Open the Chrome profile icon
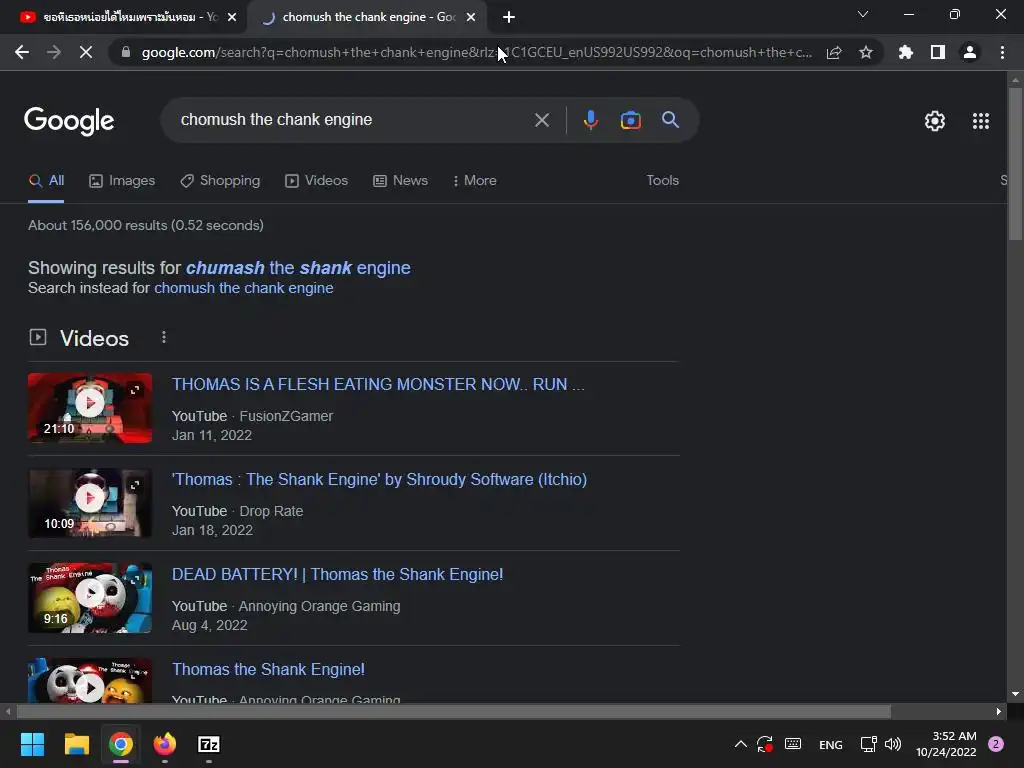The width and height of the screenshot is (1024, 768). (970, 52)
